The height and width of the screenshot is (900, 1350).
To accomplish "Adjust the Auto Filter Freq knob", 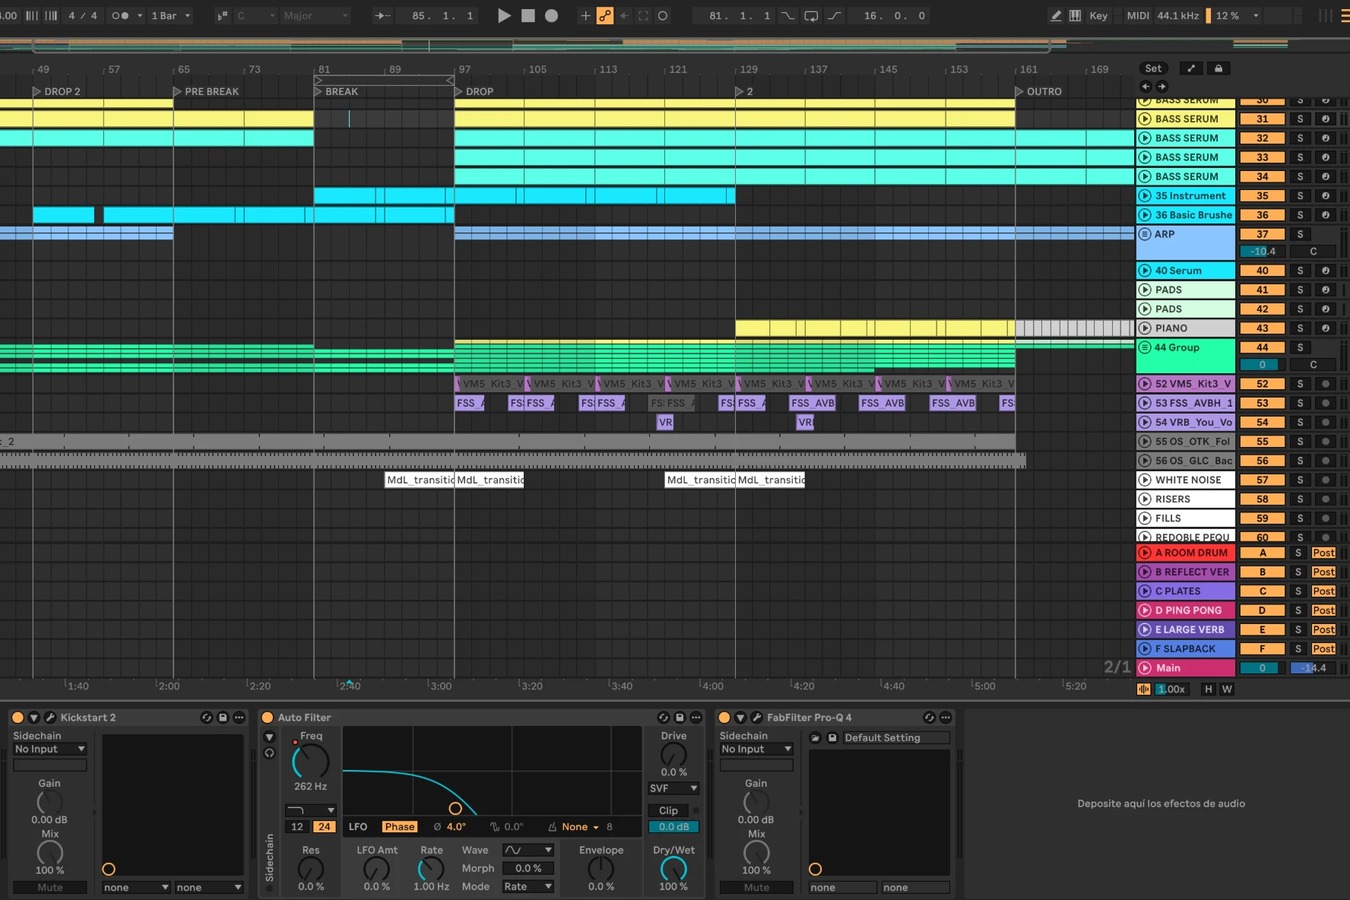I will 310,762.
